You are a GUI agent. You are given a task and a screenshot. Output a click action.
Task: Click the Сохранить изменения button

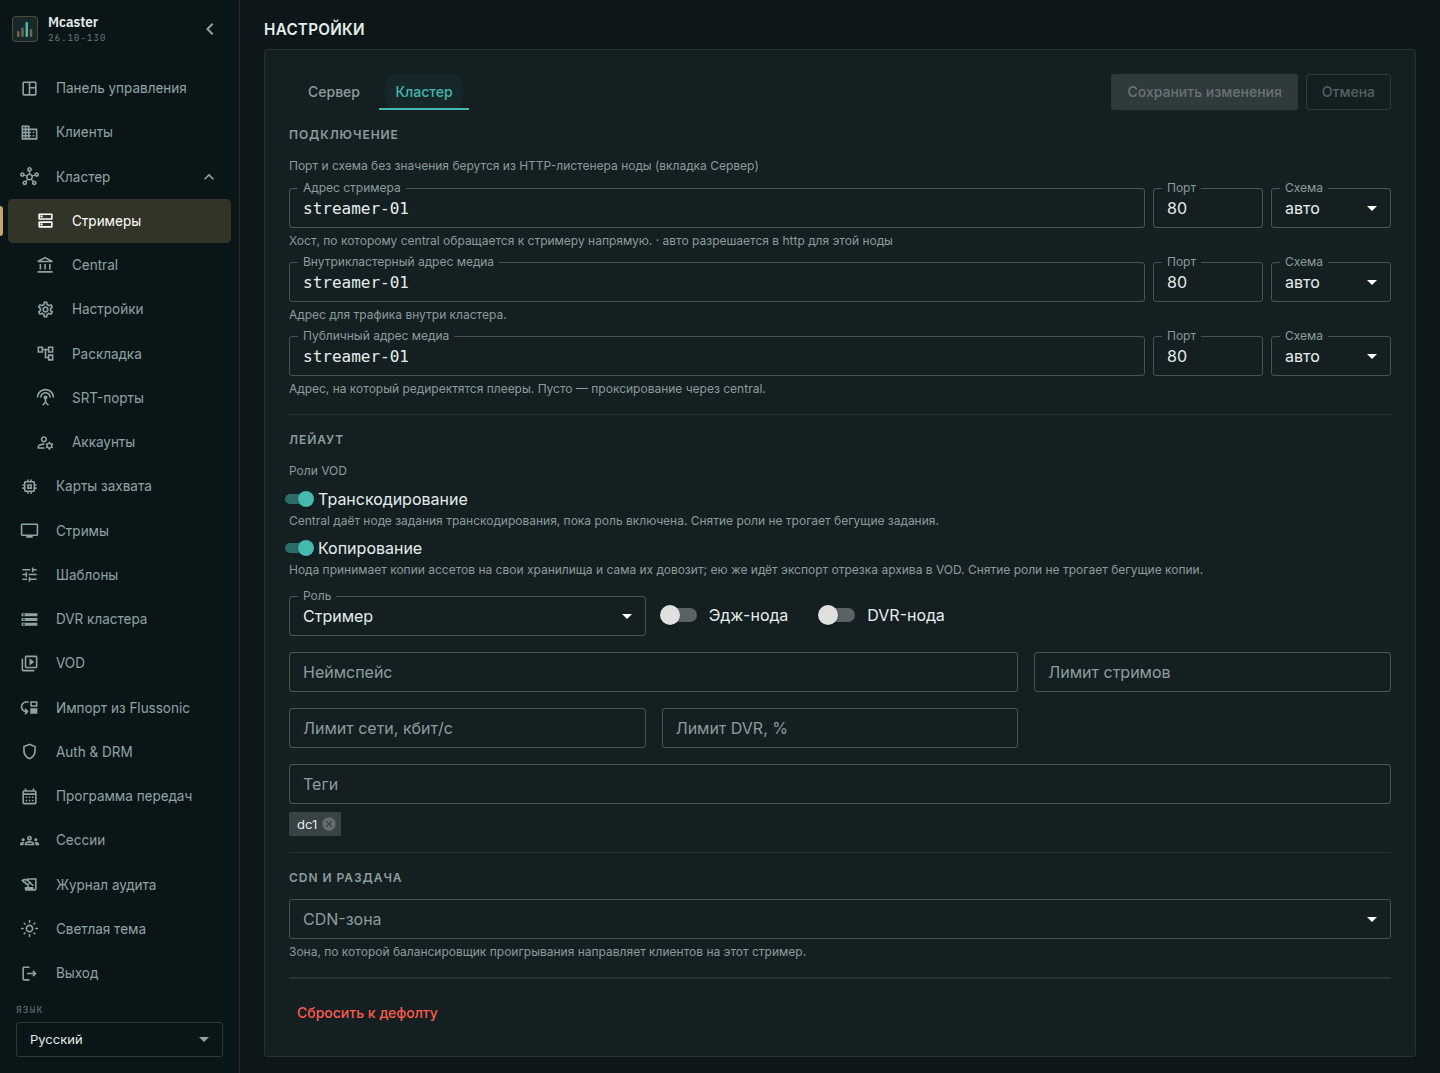point(1204,92)
